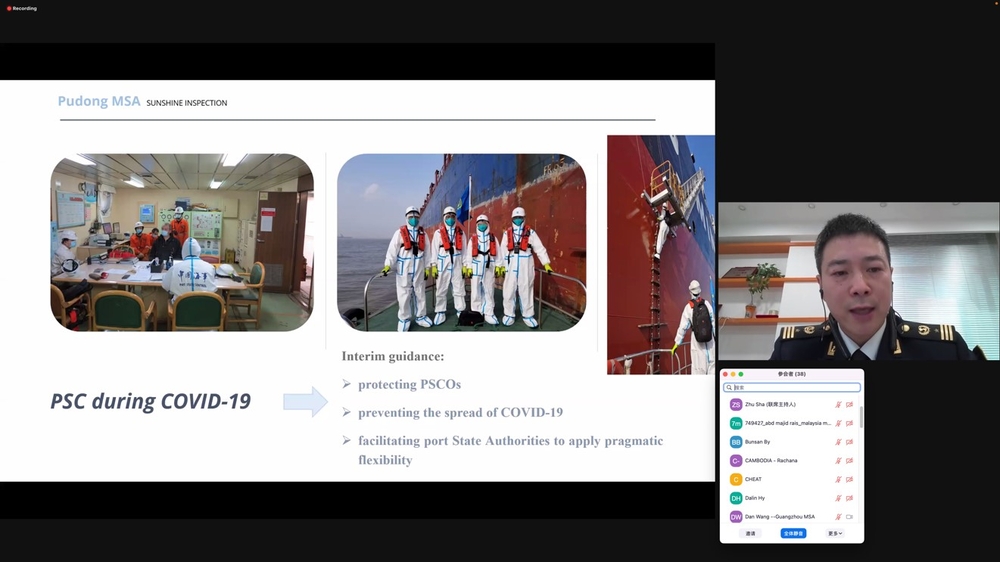Click the Recording indicator at top left

[x=22, y=8]
